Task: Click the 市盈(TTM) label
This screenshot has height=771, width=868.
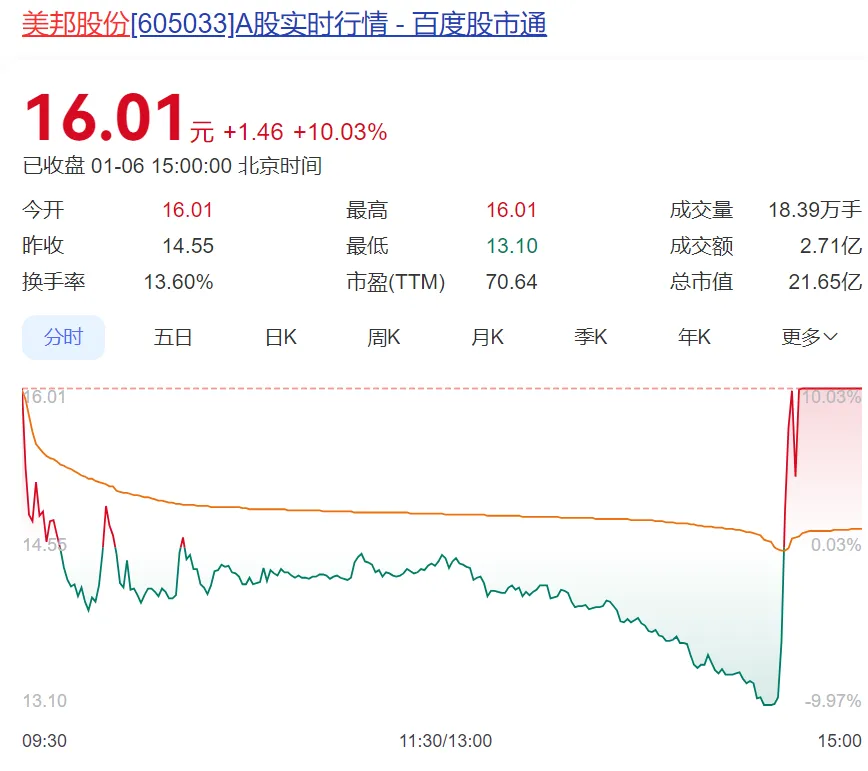Action: click(x=395, y=282)
